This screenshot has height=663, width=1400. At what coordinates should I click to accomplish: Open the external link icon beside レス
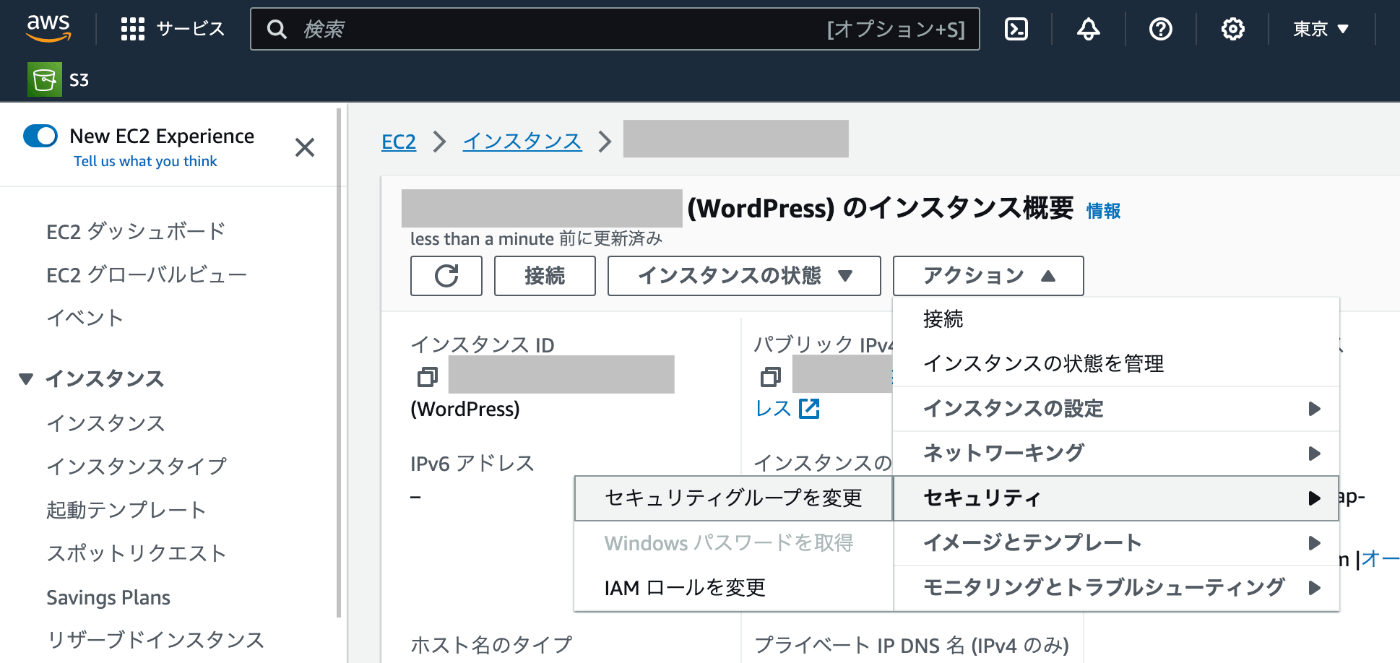(808, 408)
